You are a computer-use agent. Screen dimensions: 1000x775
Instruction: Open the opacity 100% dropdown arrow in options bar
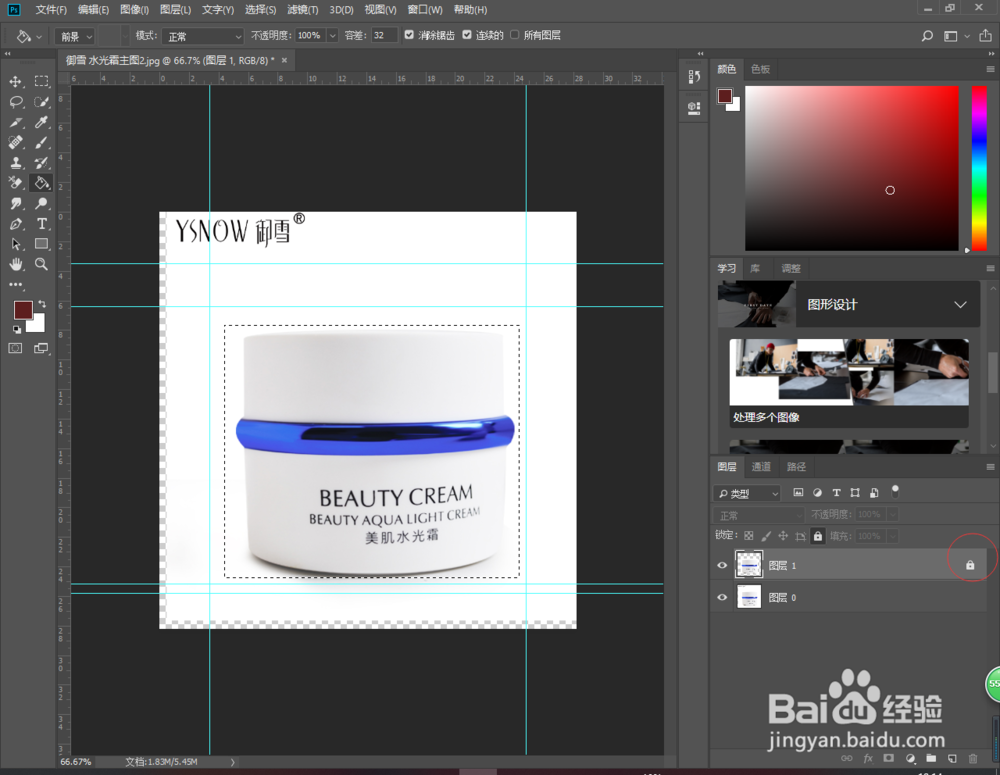coord(332,36)
